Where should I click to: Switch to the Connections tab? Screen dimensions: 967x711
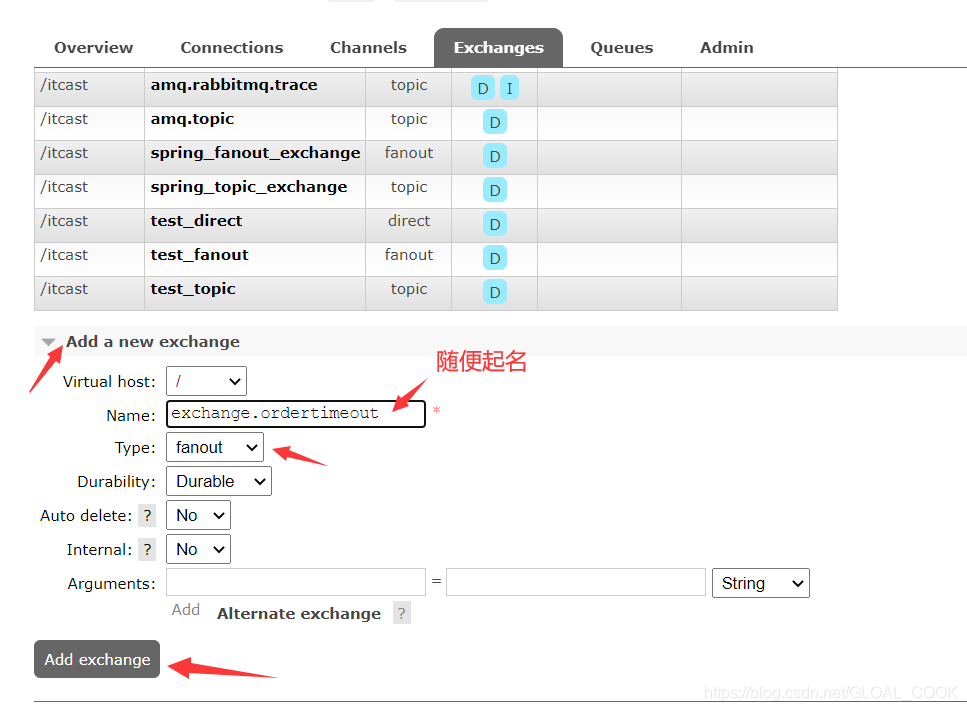[231, 47]
